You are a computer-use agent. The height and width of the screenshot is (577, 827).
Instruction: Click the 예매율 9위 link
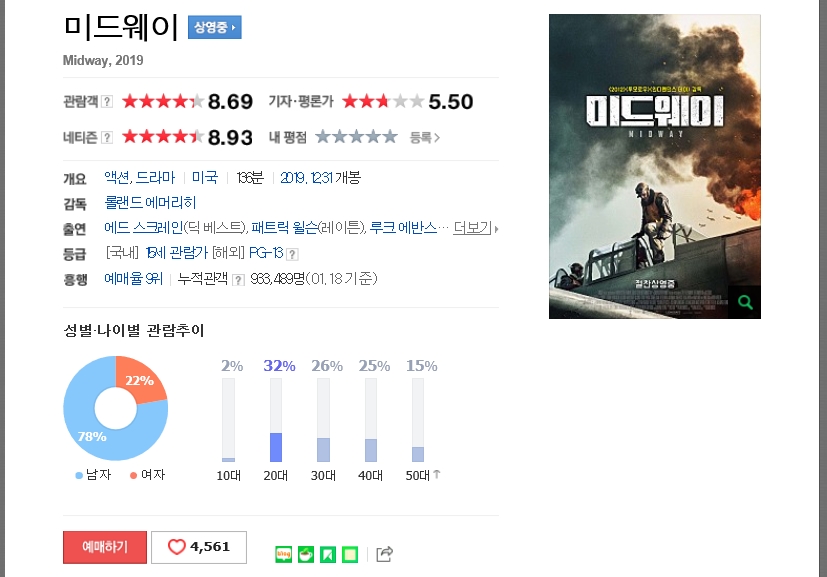coord(133,278)
